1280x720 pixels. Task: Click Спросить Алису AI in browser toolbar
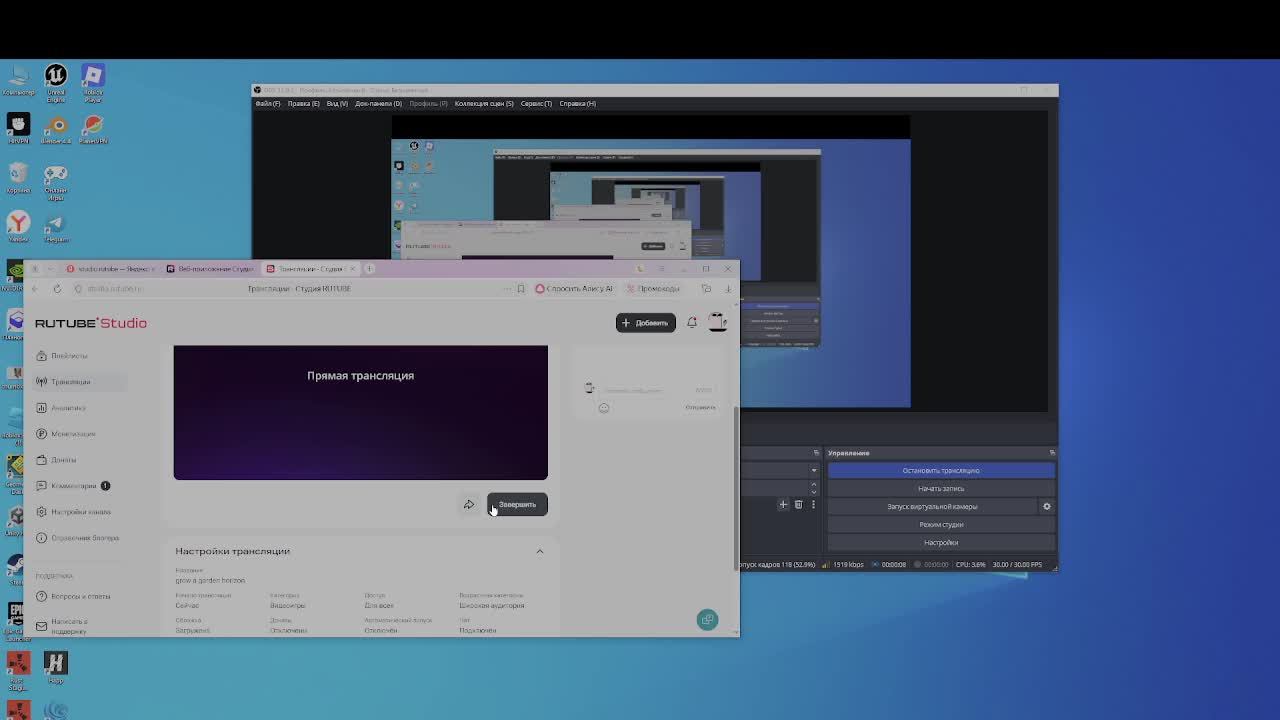click(x=573, y=289)
